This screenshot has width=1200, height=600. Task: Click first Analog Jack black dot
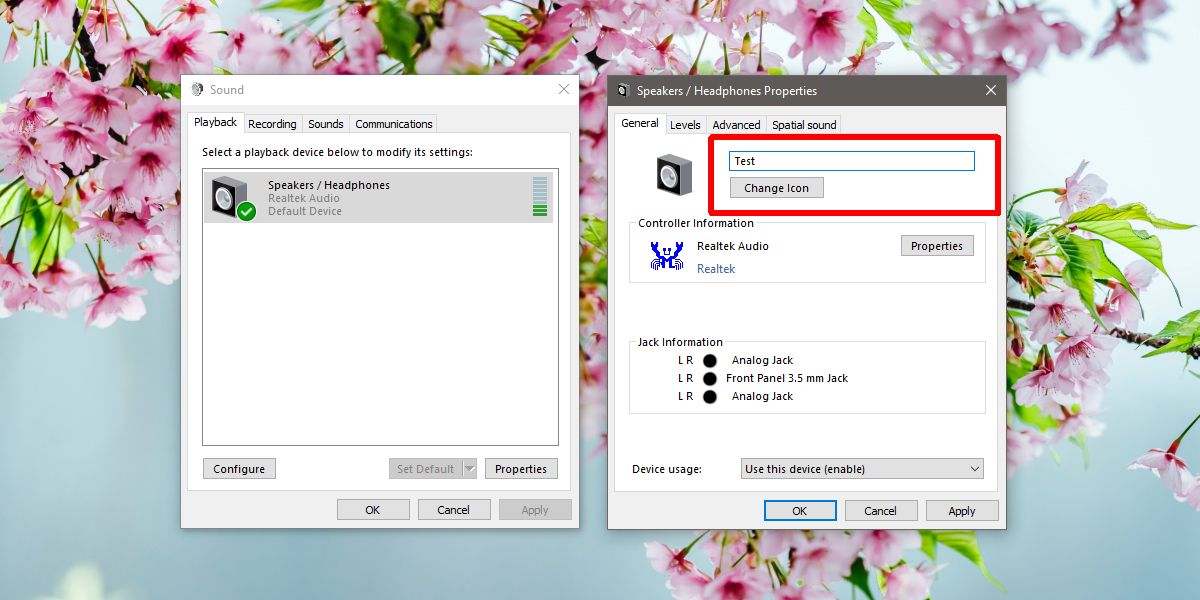[x=709, y=360]
